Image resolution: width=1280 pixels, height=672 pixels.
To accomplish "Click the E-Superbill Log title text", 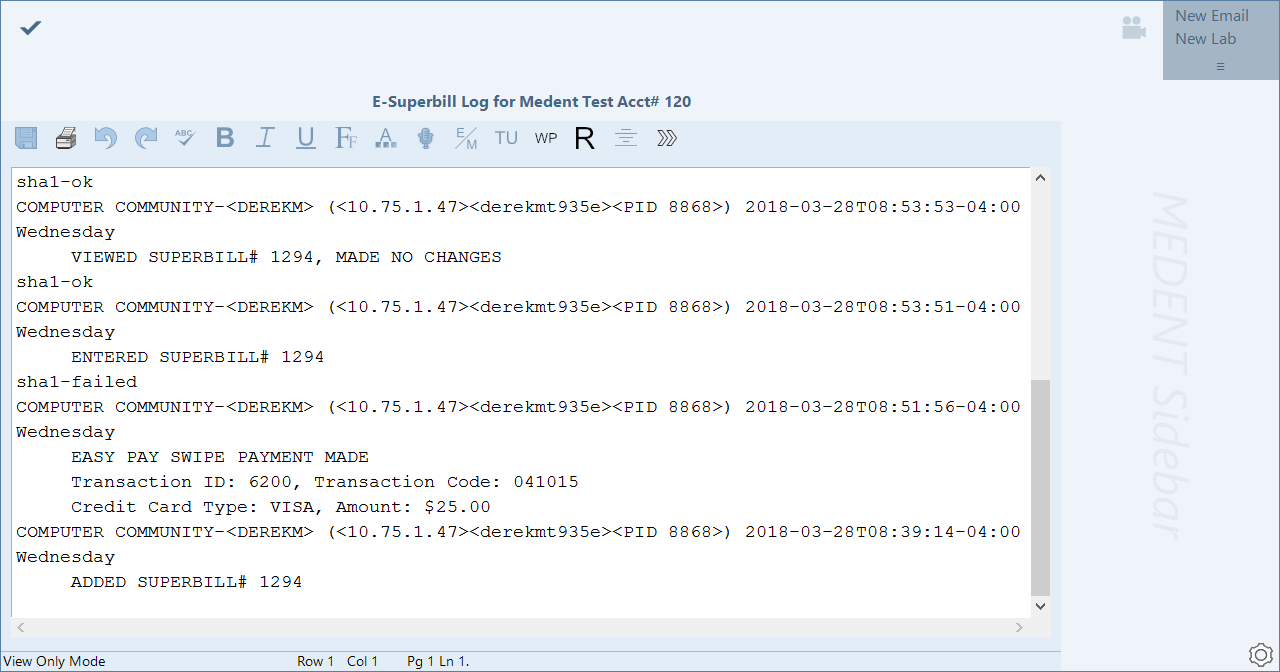I will coord(531,101).
